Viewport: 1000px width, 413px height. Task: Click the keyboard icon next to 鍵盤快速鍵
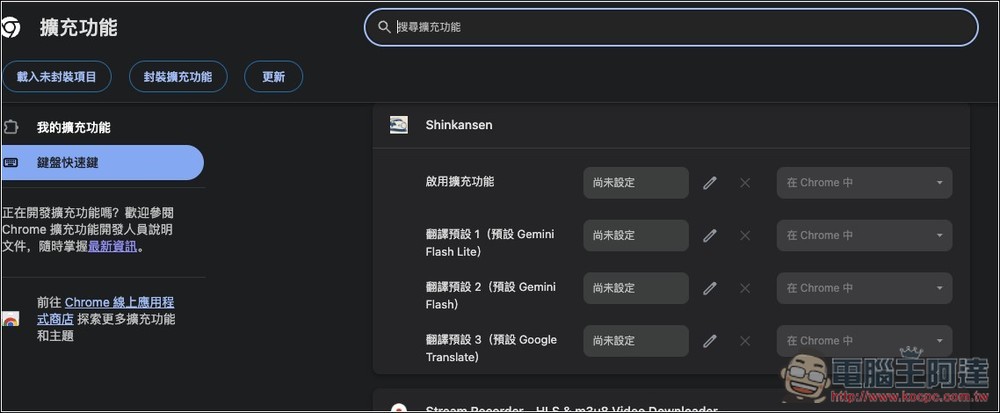coord(10,163)
